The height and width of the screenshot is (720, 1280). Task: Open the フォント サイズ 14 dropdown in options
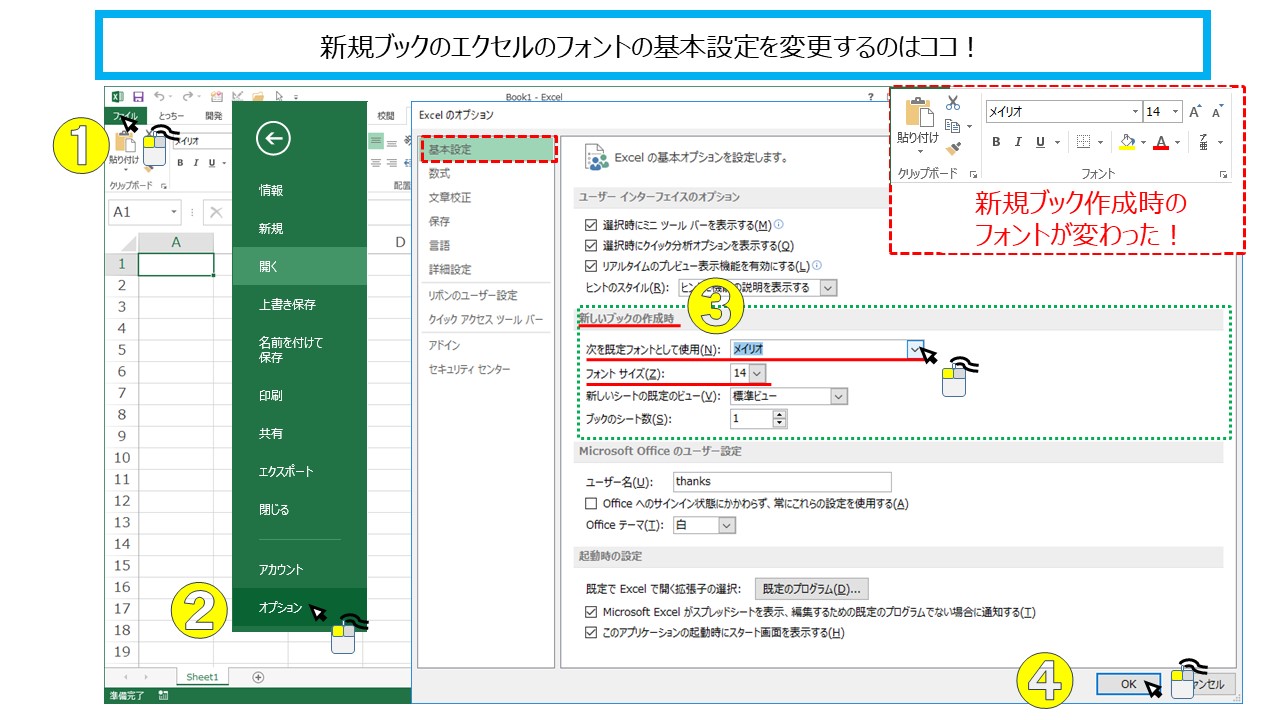[757, 373]
